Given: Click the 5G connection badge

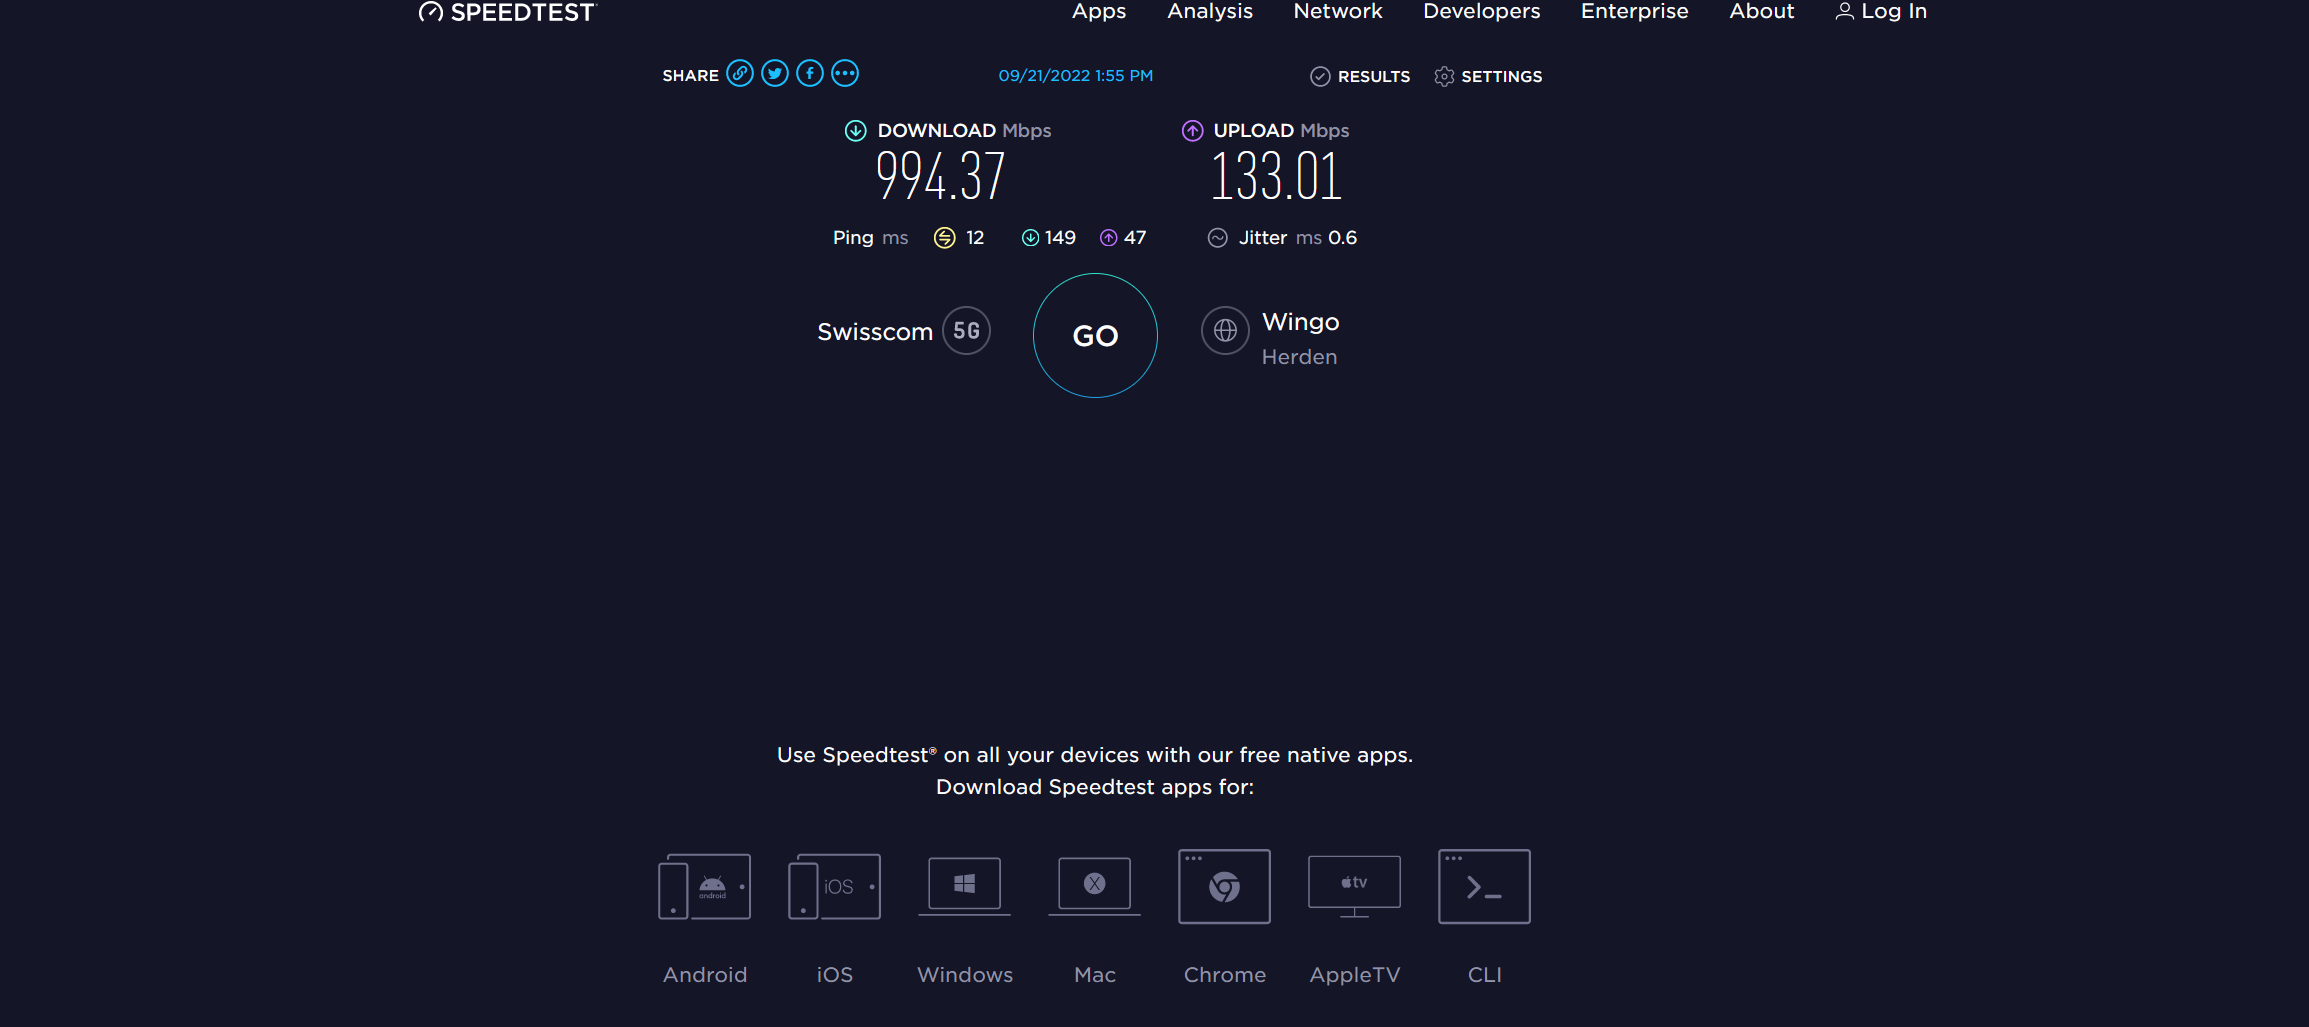Looking at the screenshot, I should (966, 331).
